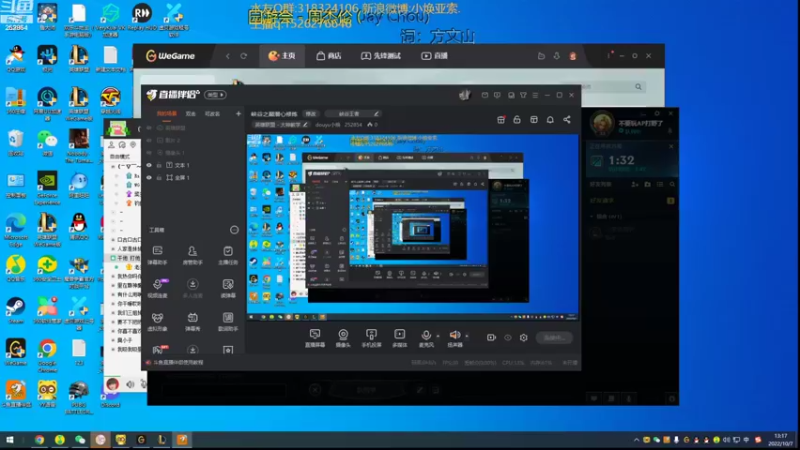This screenshot has height=450, width=800.
Task: Click the padlock icon above preview
Action: [517, 119]
